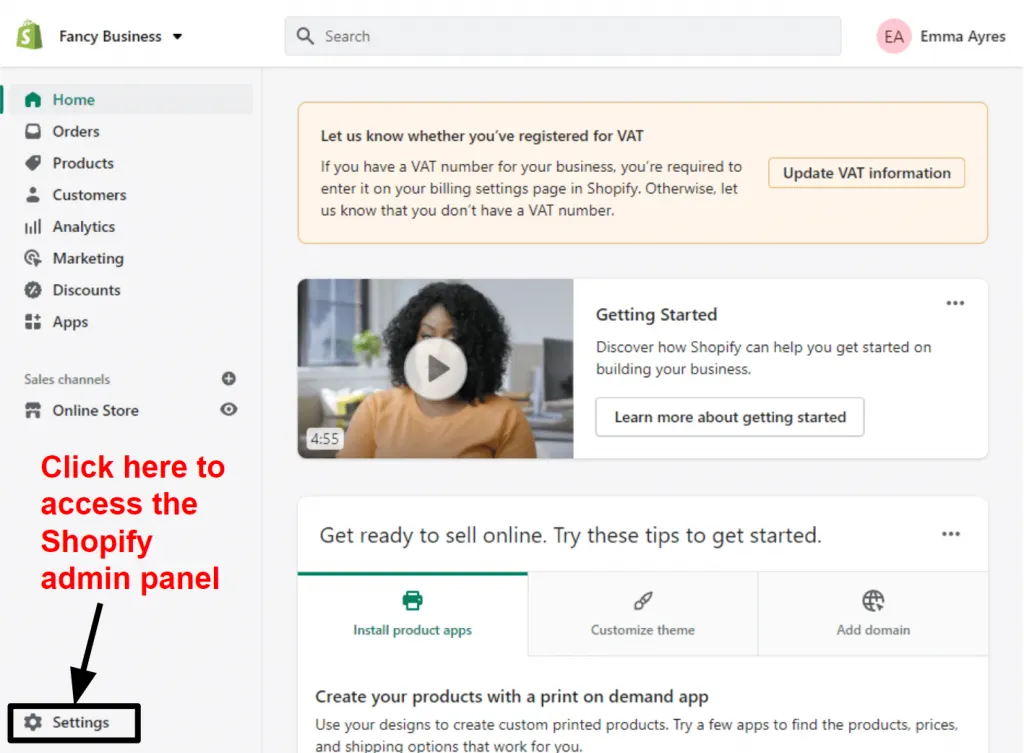The image size is (1024, 753).
Task: Switch to the Add domain tab
Action: pyautogui.click(x=873, y=614)
